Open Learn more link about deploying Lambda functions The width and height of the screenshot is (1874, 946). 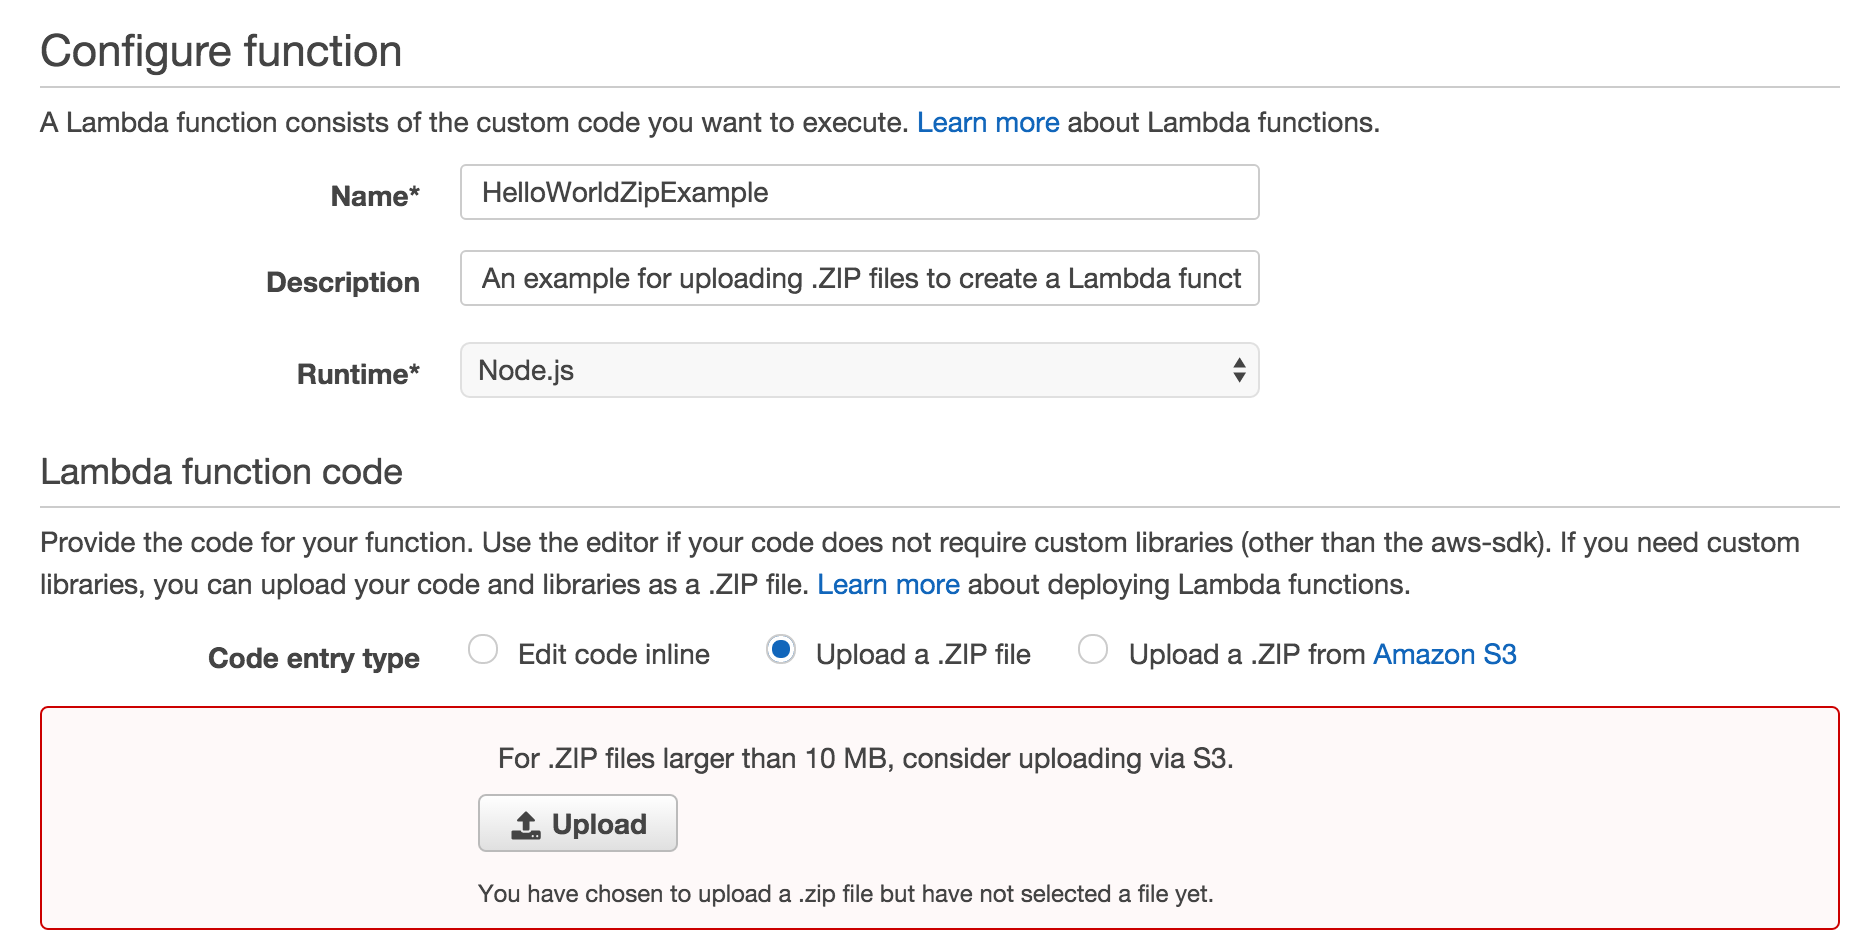click(x=888, y=585)
